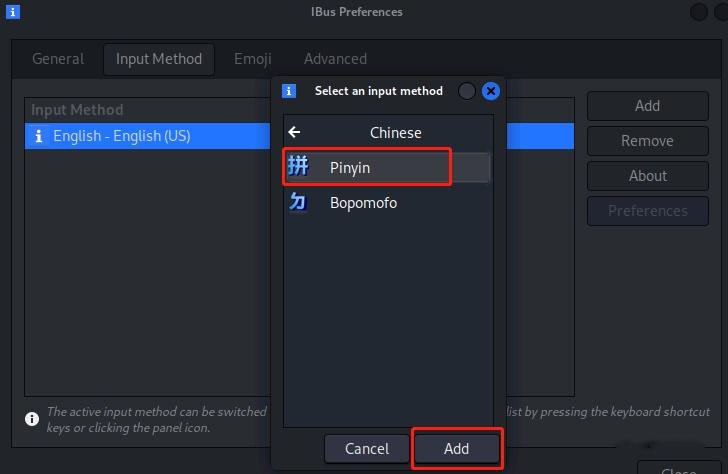Select the Input Method tab
Viewport: 728px width, 474px height.
(159, 59)
